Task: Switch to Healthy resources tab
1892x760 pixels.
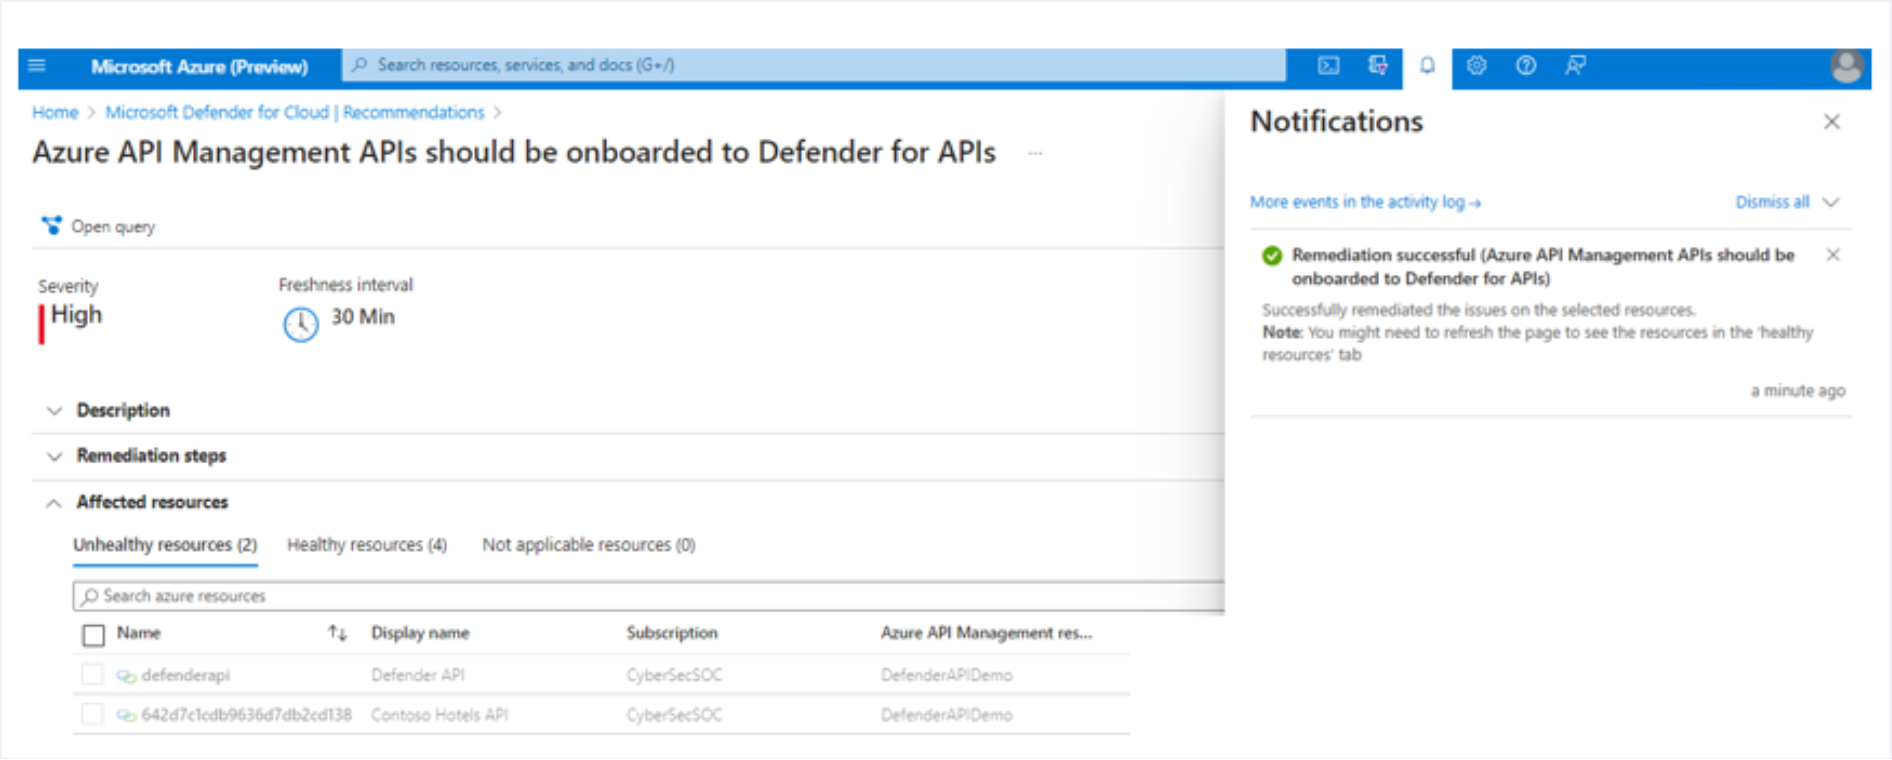Action: (x=367, y=545)
